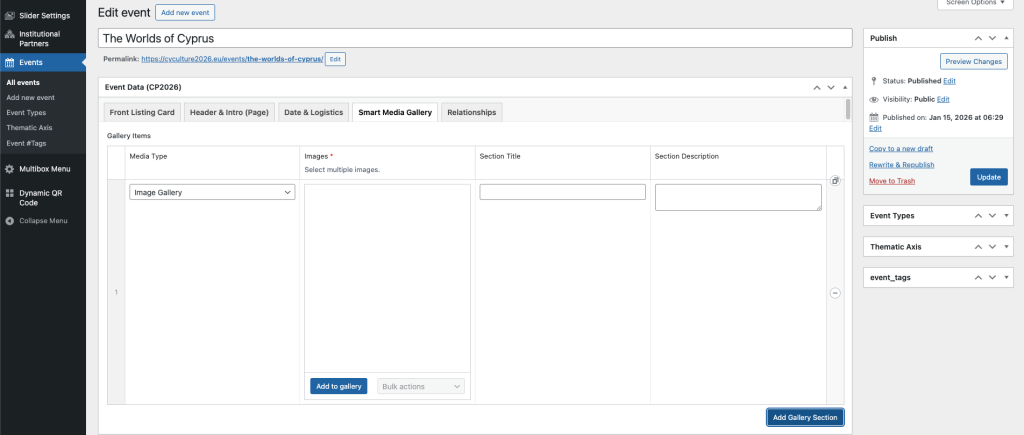Expand the Thematic Axis panel
Image resolution: width=1024 pixels, height=435 pixels.
coord(1006,246)
